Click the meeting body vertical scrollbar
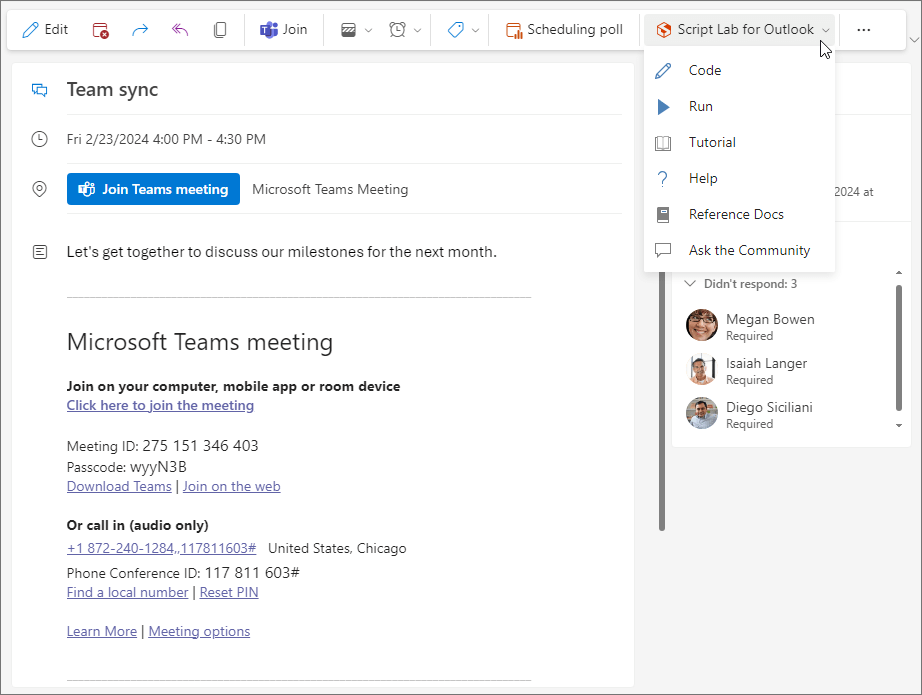 point(662,401)
